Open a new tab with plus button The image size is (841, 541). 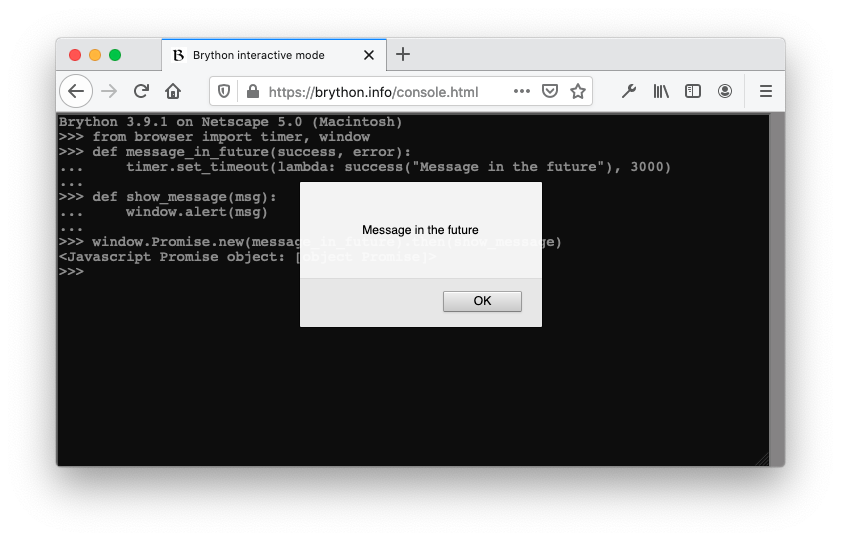tap(403, 54)
